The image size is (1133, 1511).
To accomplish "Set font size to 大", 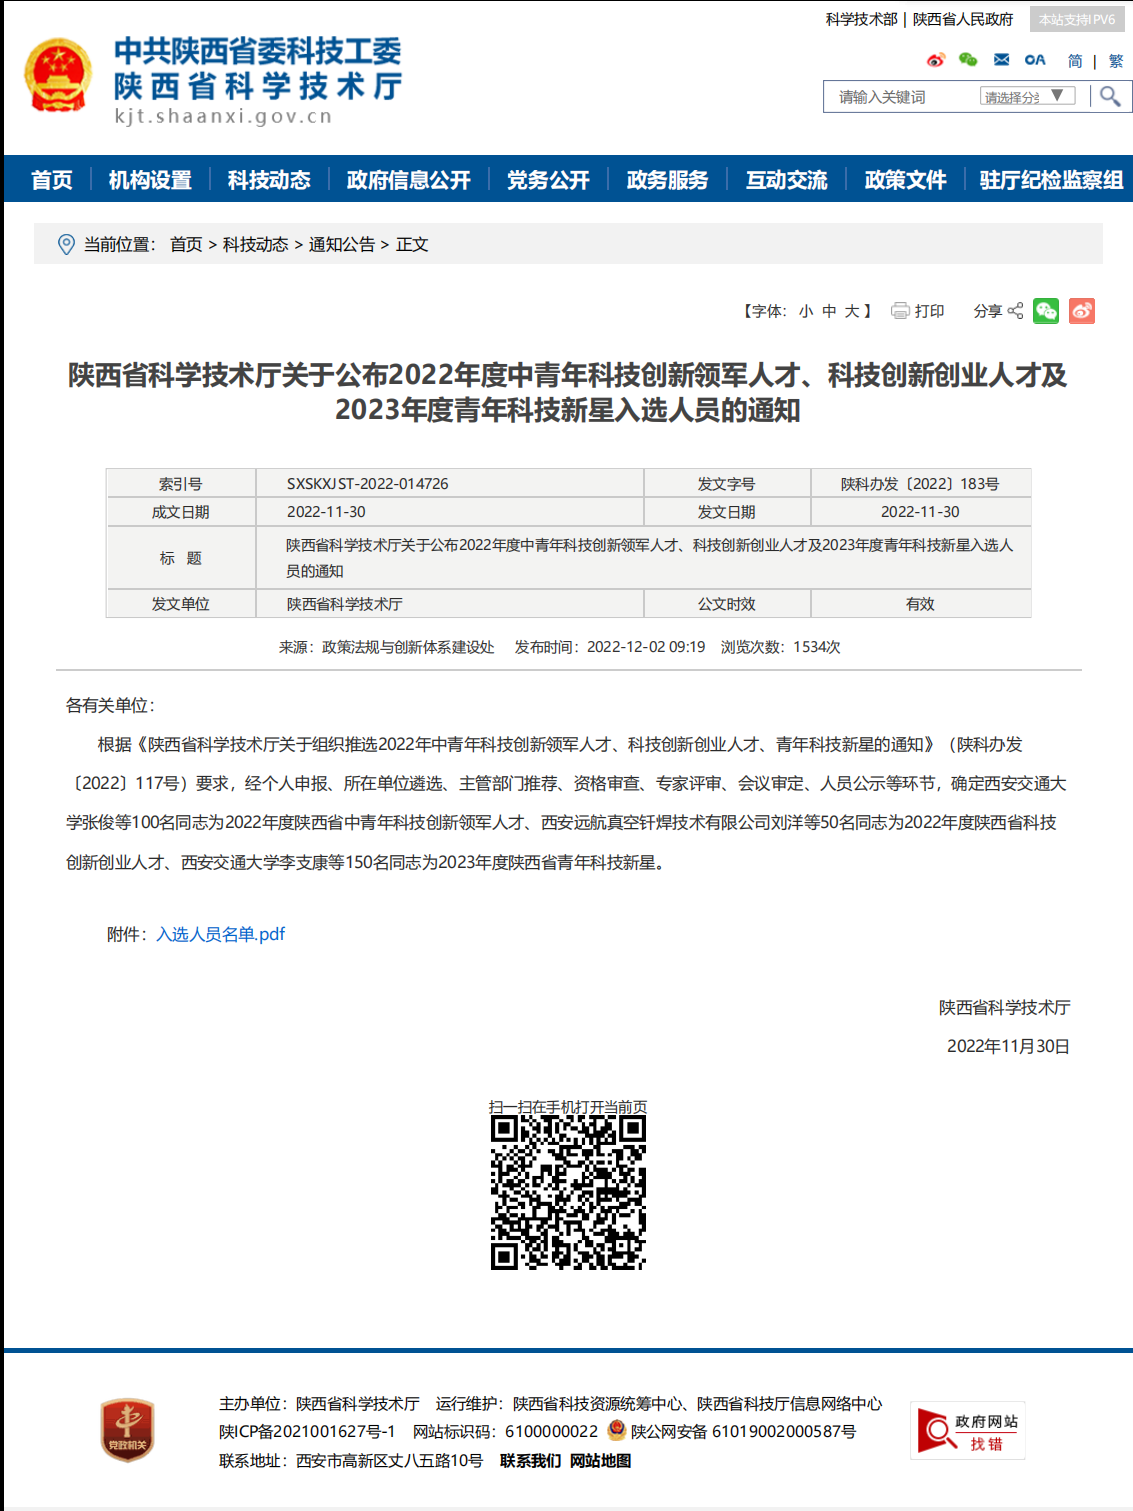I will pos(852,311).
